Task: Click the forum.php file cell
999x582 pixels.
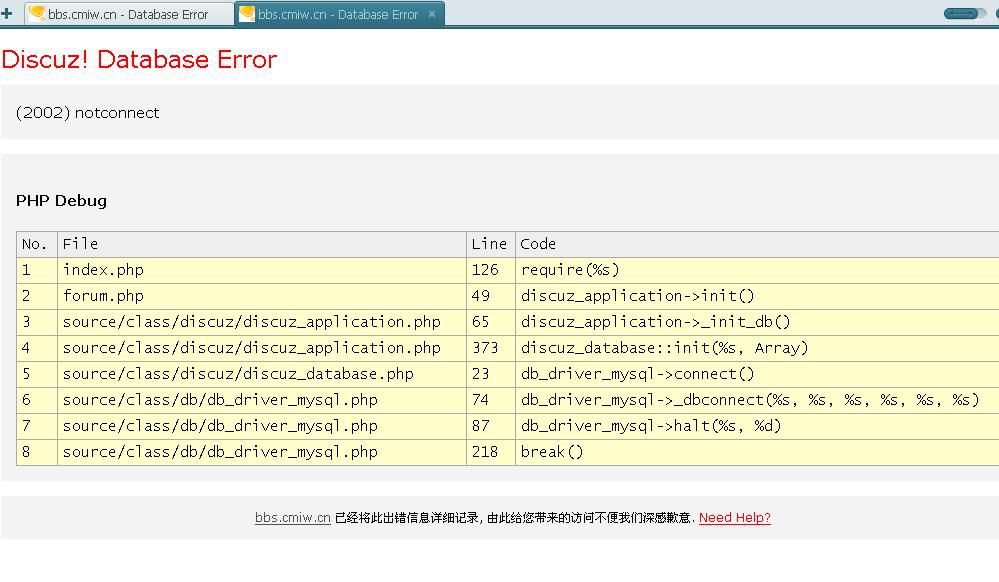Action: (x=262, y=296)
